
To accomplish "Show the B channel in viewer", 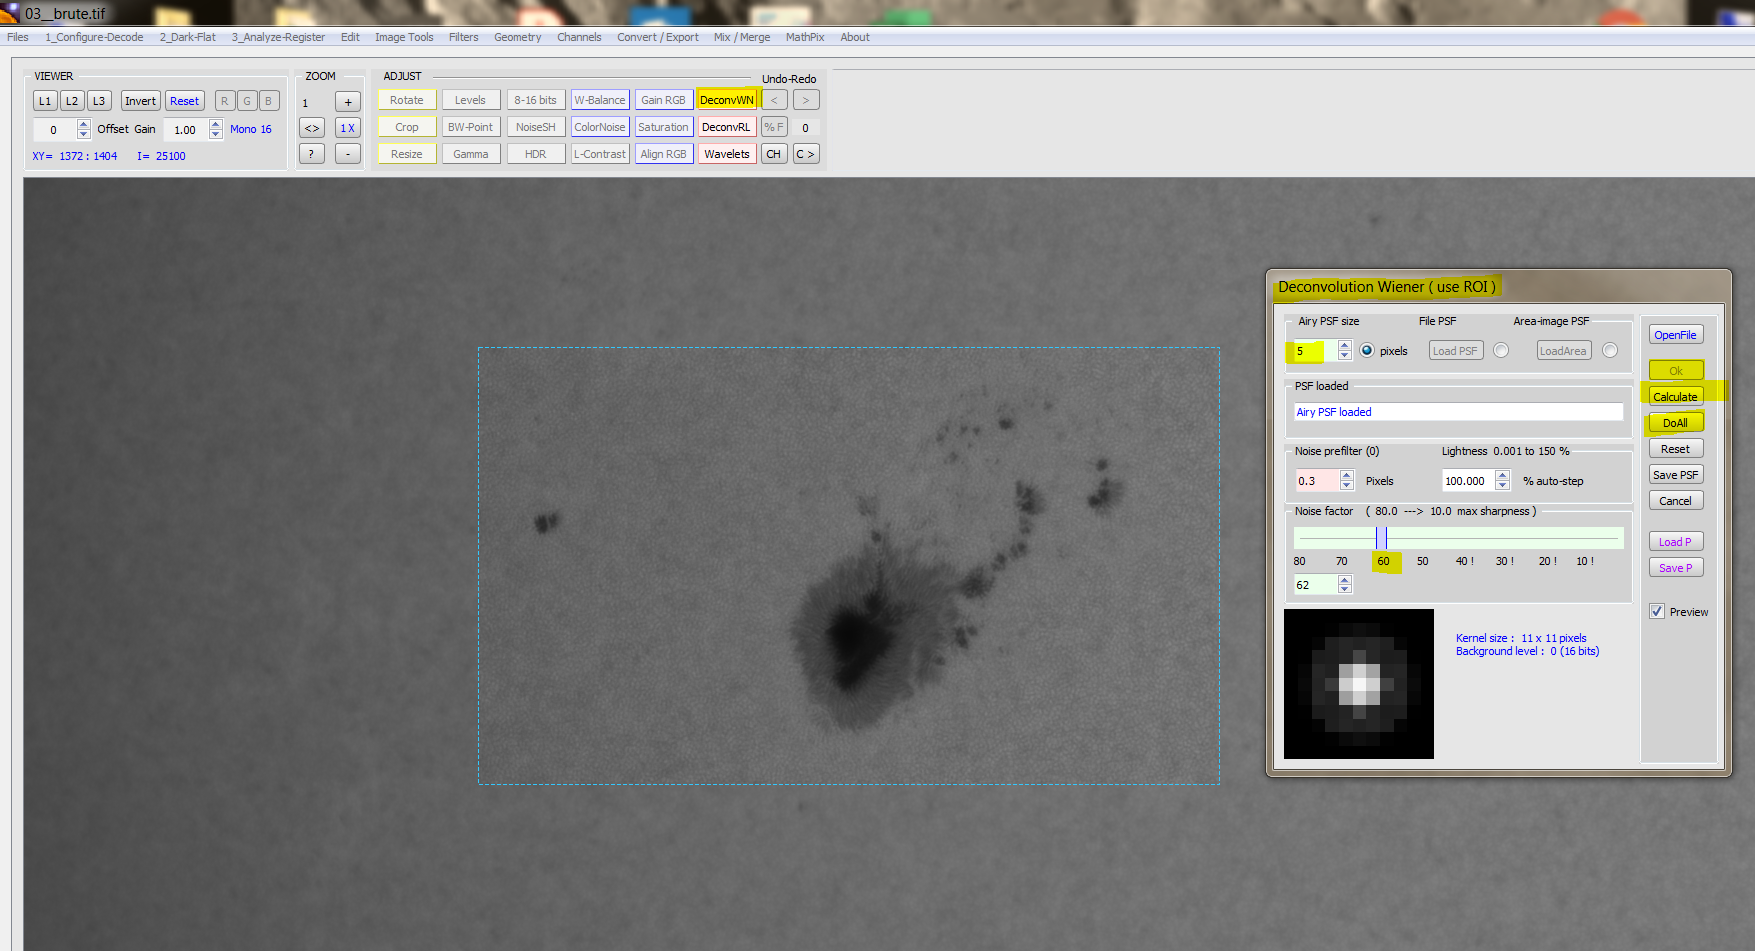I will click(269, 101).
